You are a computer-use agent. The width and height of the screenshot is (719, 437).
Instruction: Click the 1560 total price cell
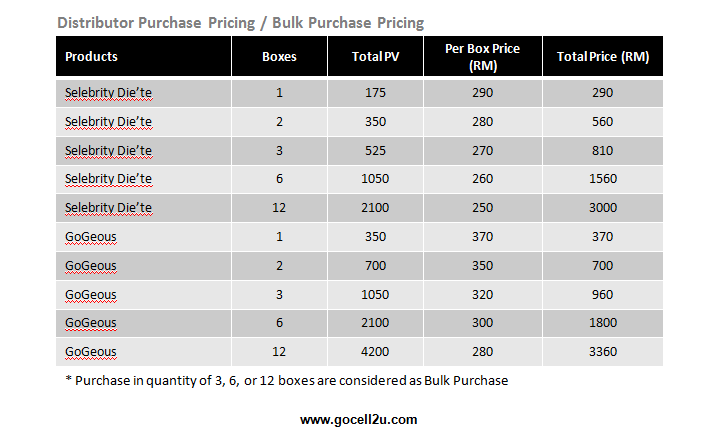[x=603, y=179]
